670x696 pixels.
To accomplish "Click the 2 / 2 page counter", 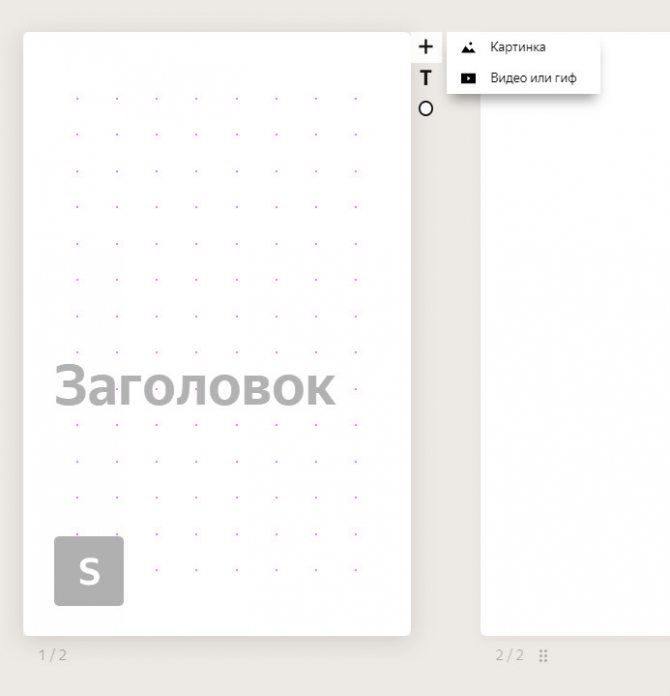I will [509, 656].
